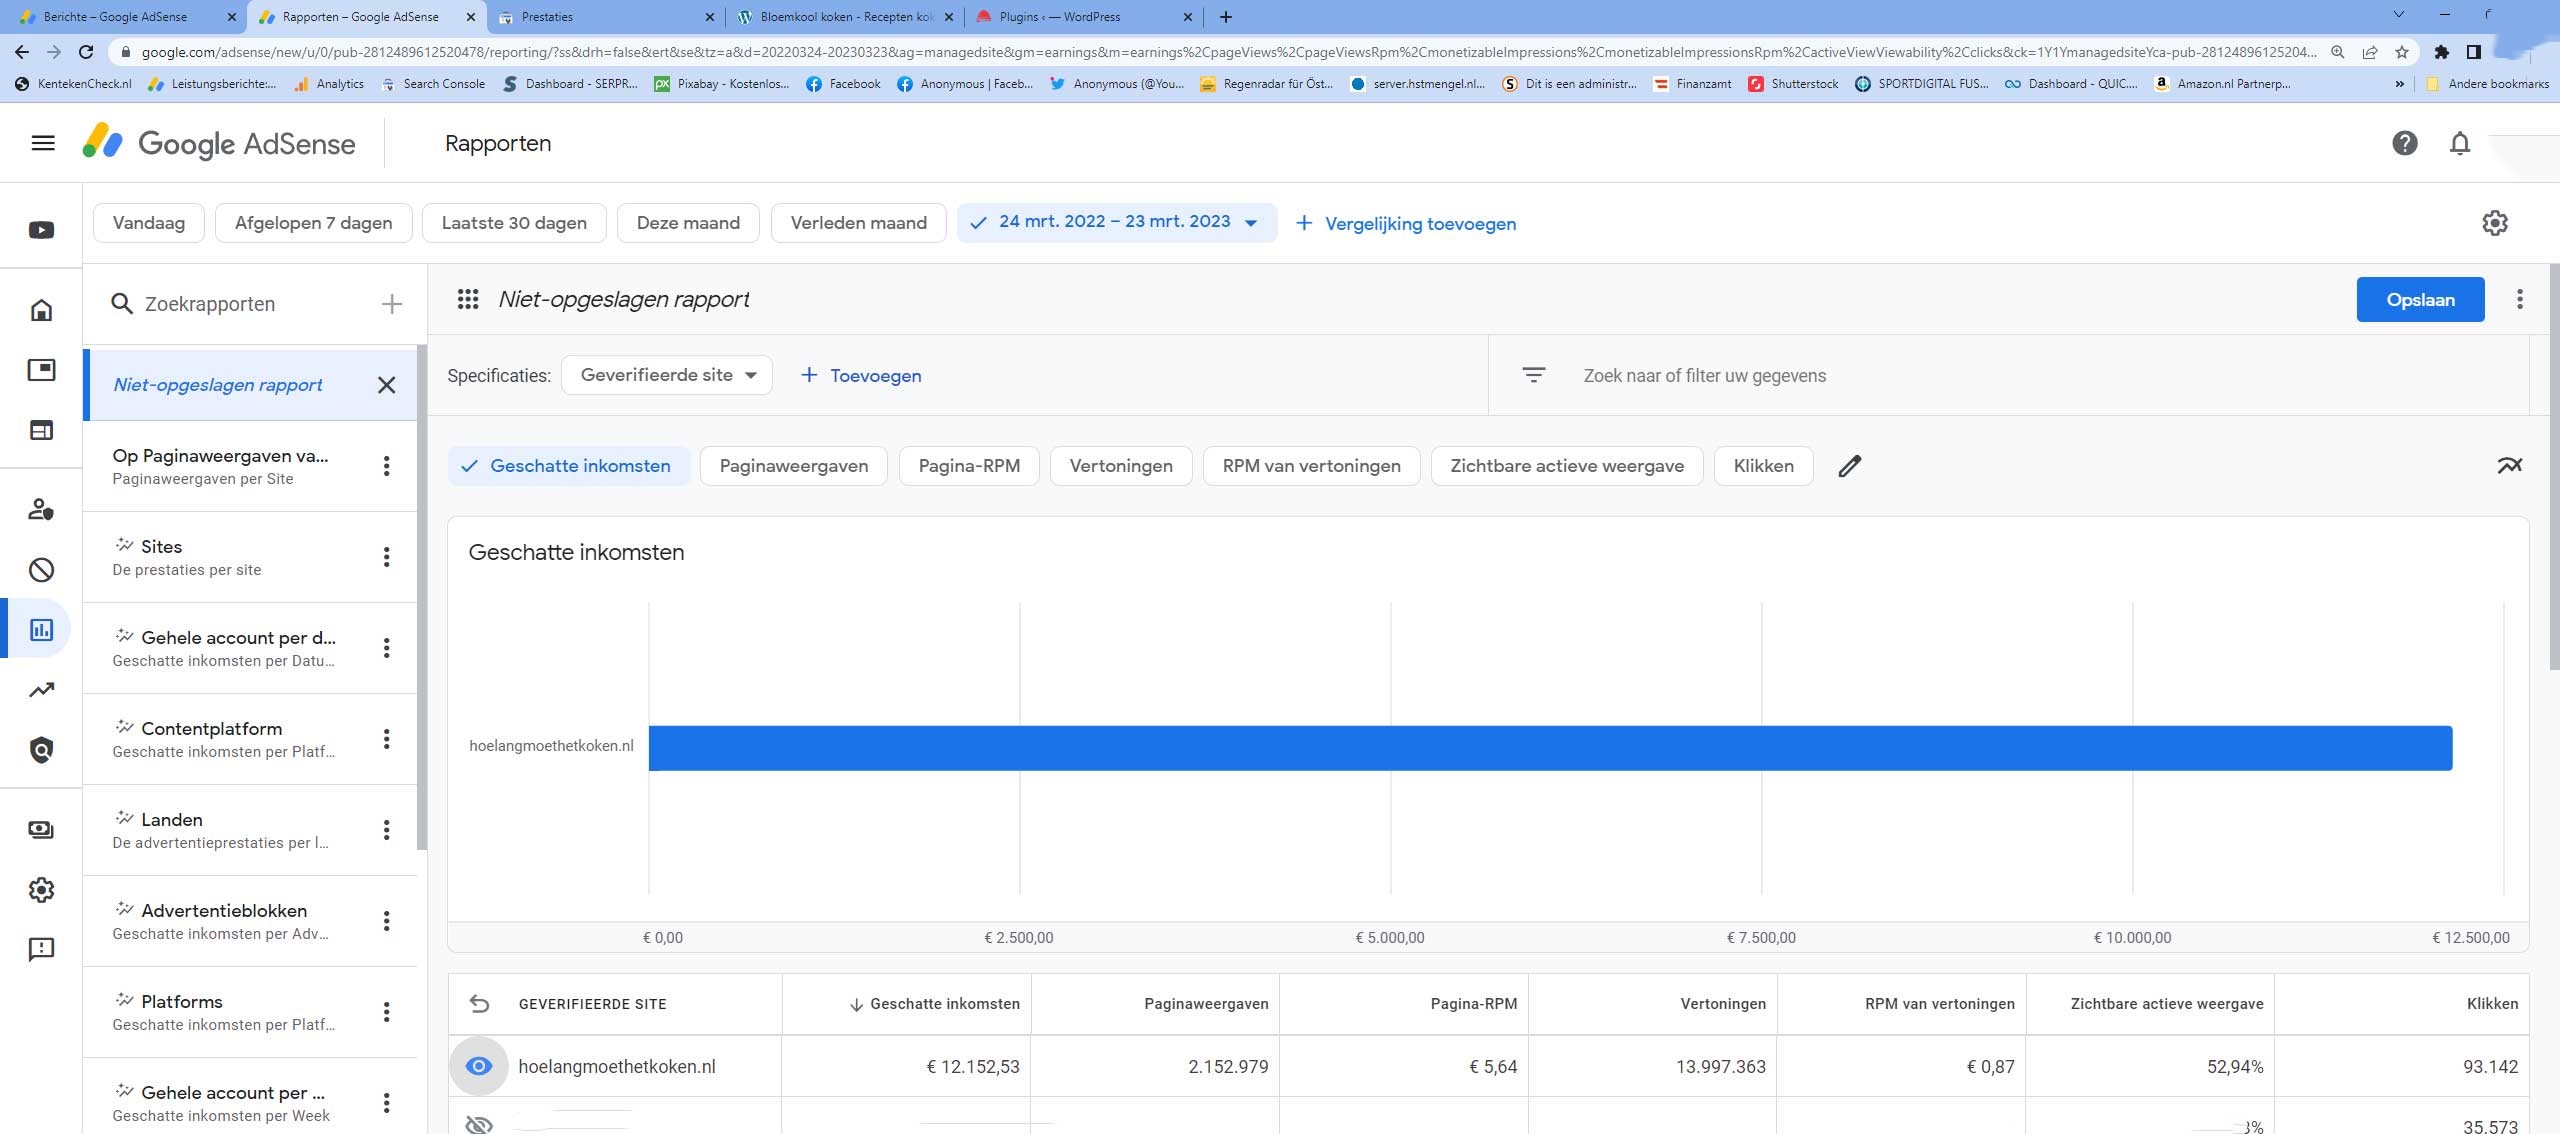Open options menu for Sites report
This screenshot has width=2560, height=1134.
(386, 557)
